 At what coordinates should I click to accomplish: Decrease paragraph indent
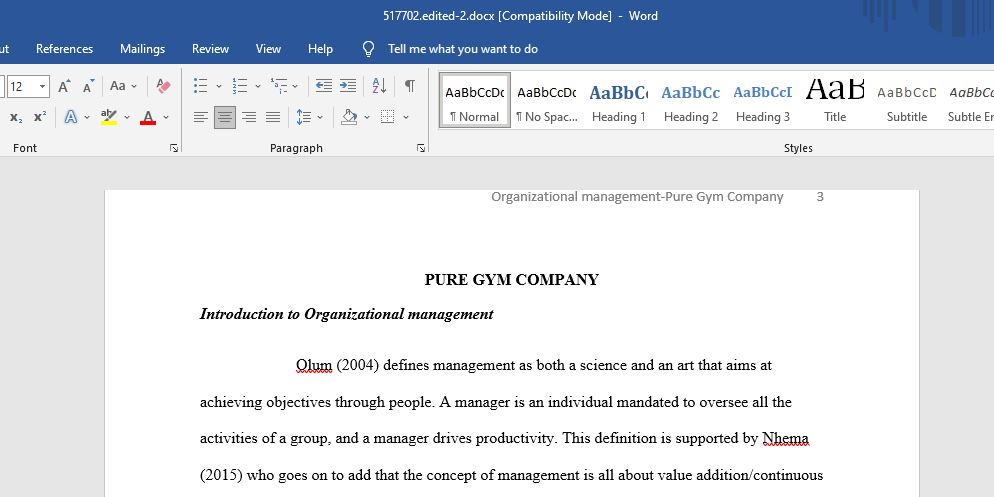coord(324,86)
